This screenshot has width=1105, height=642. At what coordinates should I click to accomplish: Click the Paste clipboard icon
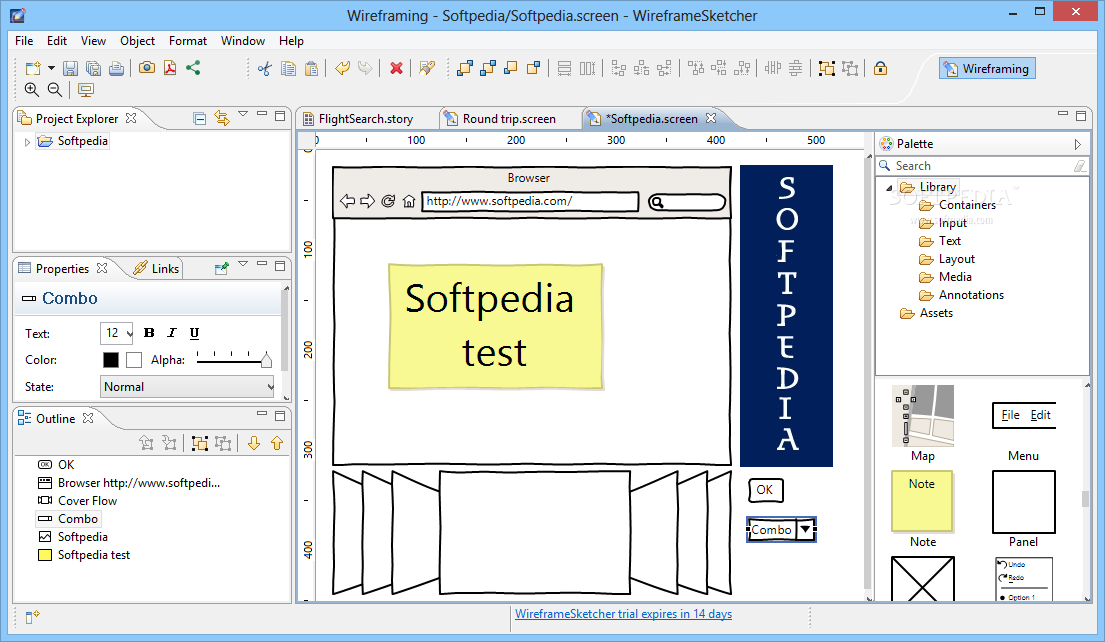311,68
